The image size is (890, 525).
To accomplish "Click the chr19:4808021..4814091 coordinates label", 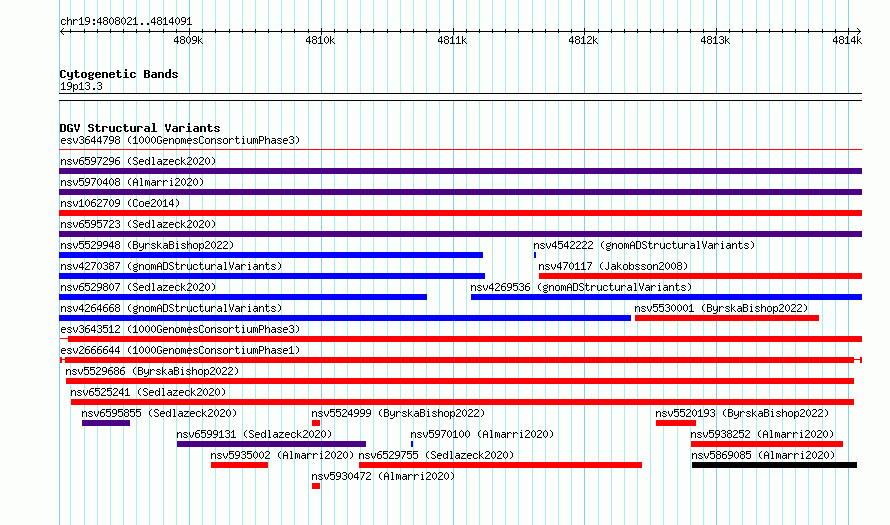I will [x=126, y=22].
